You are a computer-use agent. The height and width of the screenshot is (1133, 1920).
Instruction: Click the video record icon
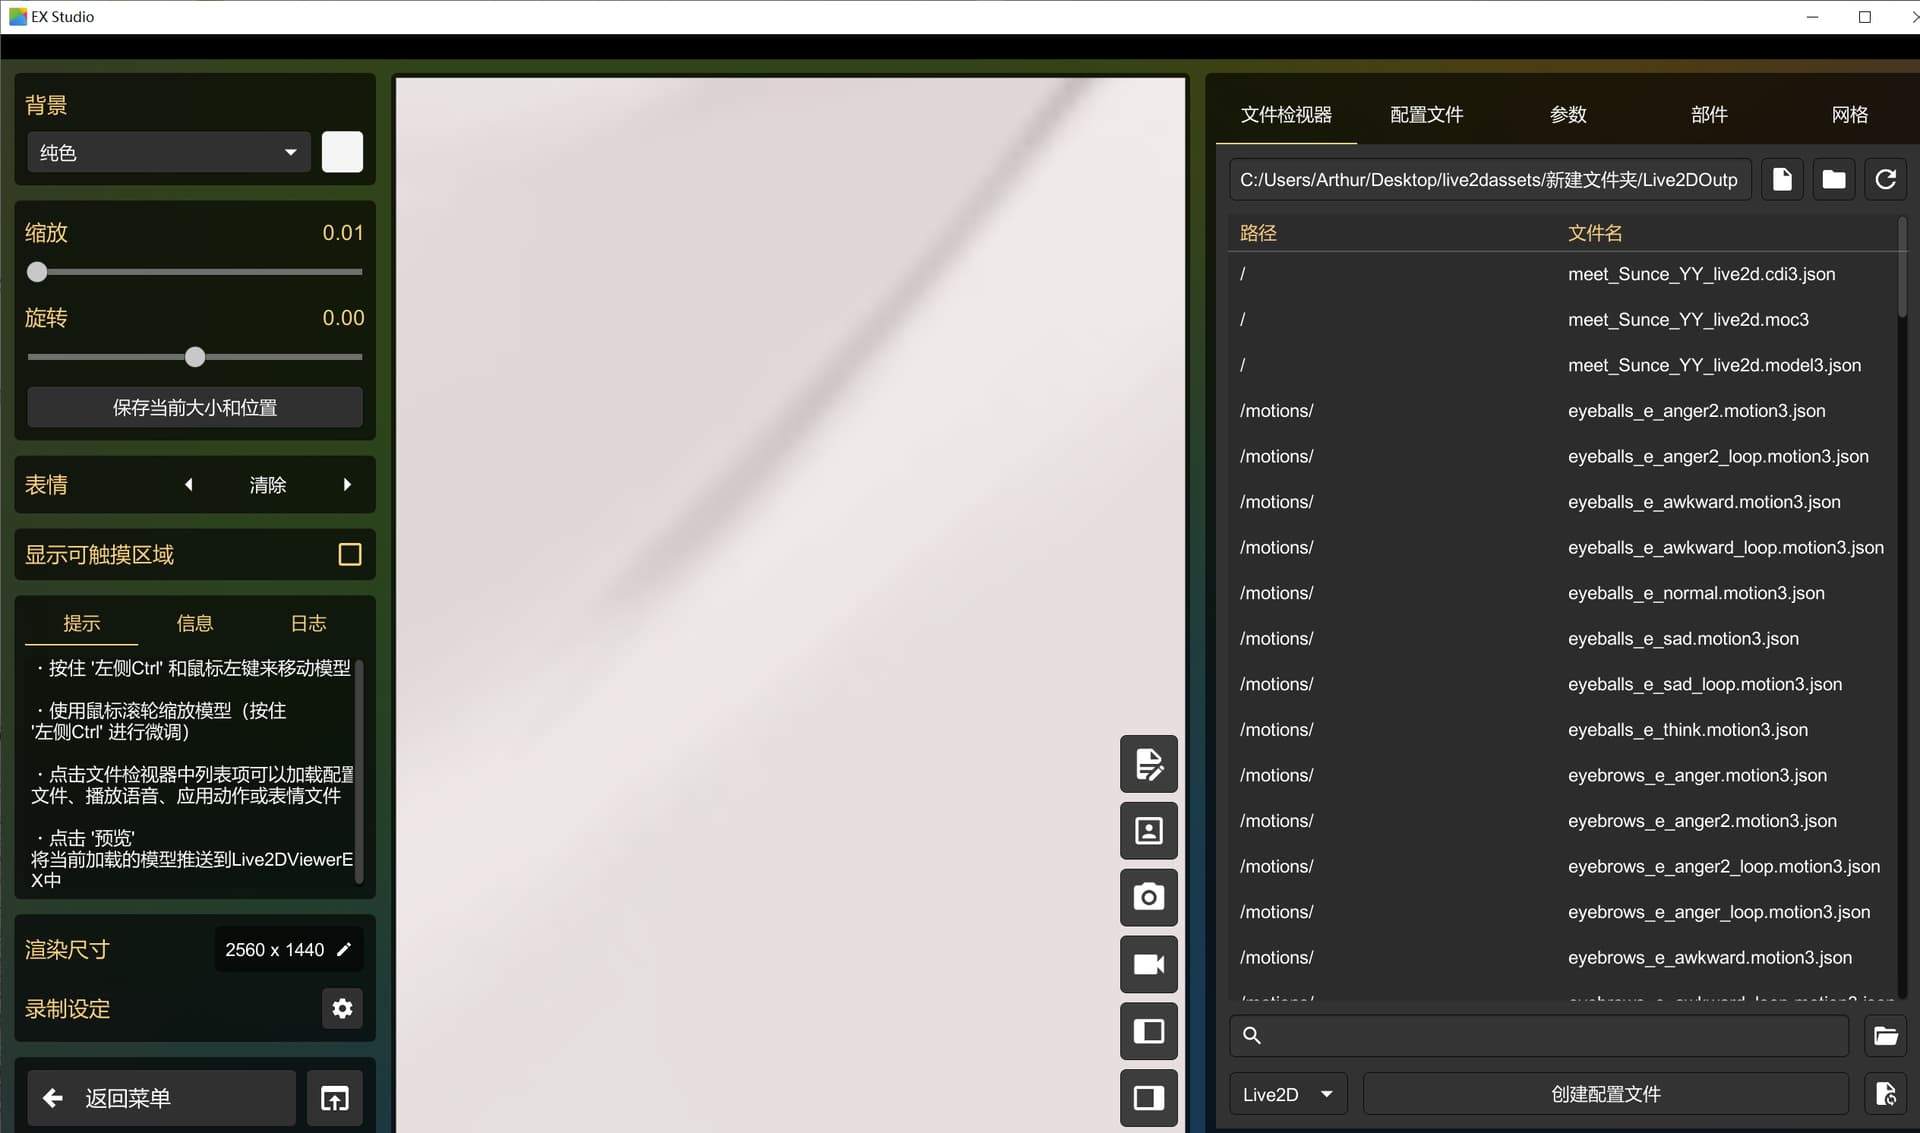pos(1148,964)
